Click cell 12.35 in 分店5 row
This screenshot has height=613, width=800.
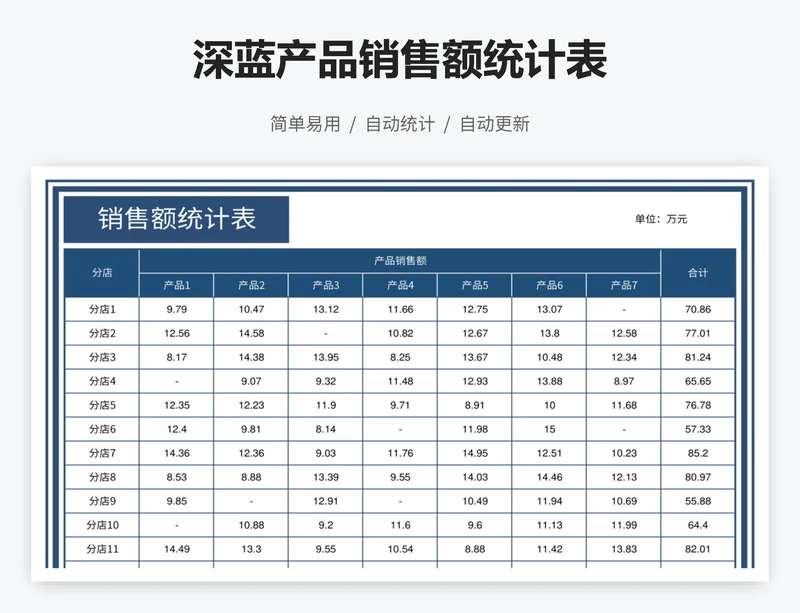click(x=177, y=405)
